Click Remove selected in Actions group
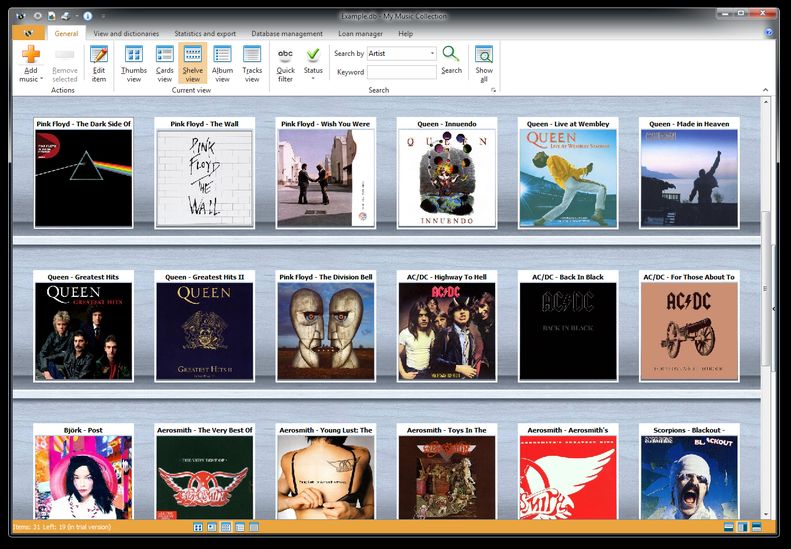 coord(65,64)
